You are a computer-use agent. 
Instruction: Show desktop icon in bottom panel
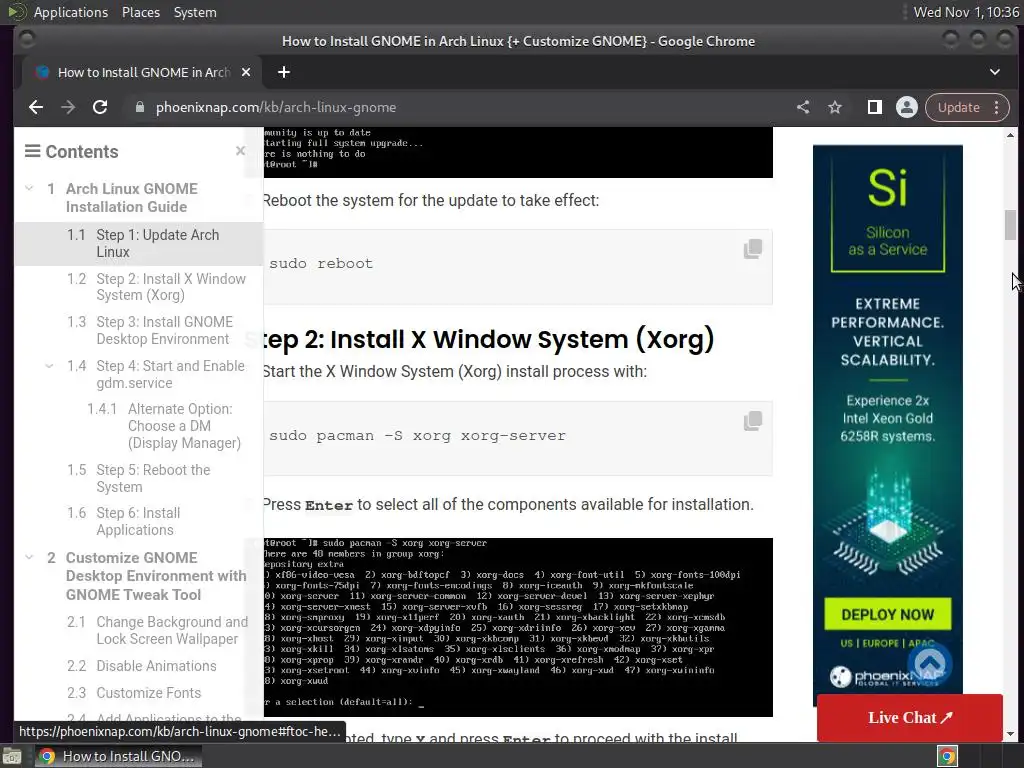11,756
